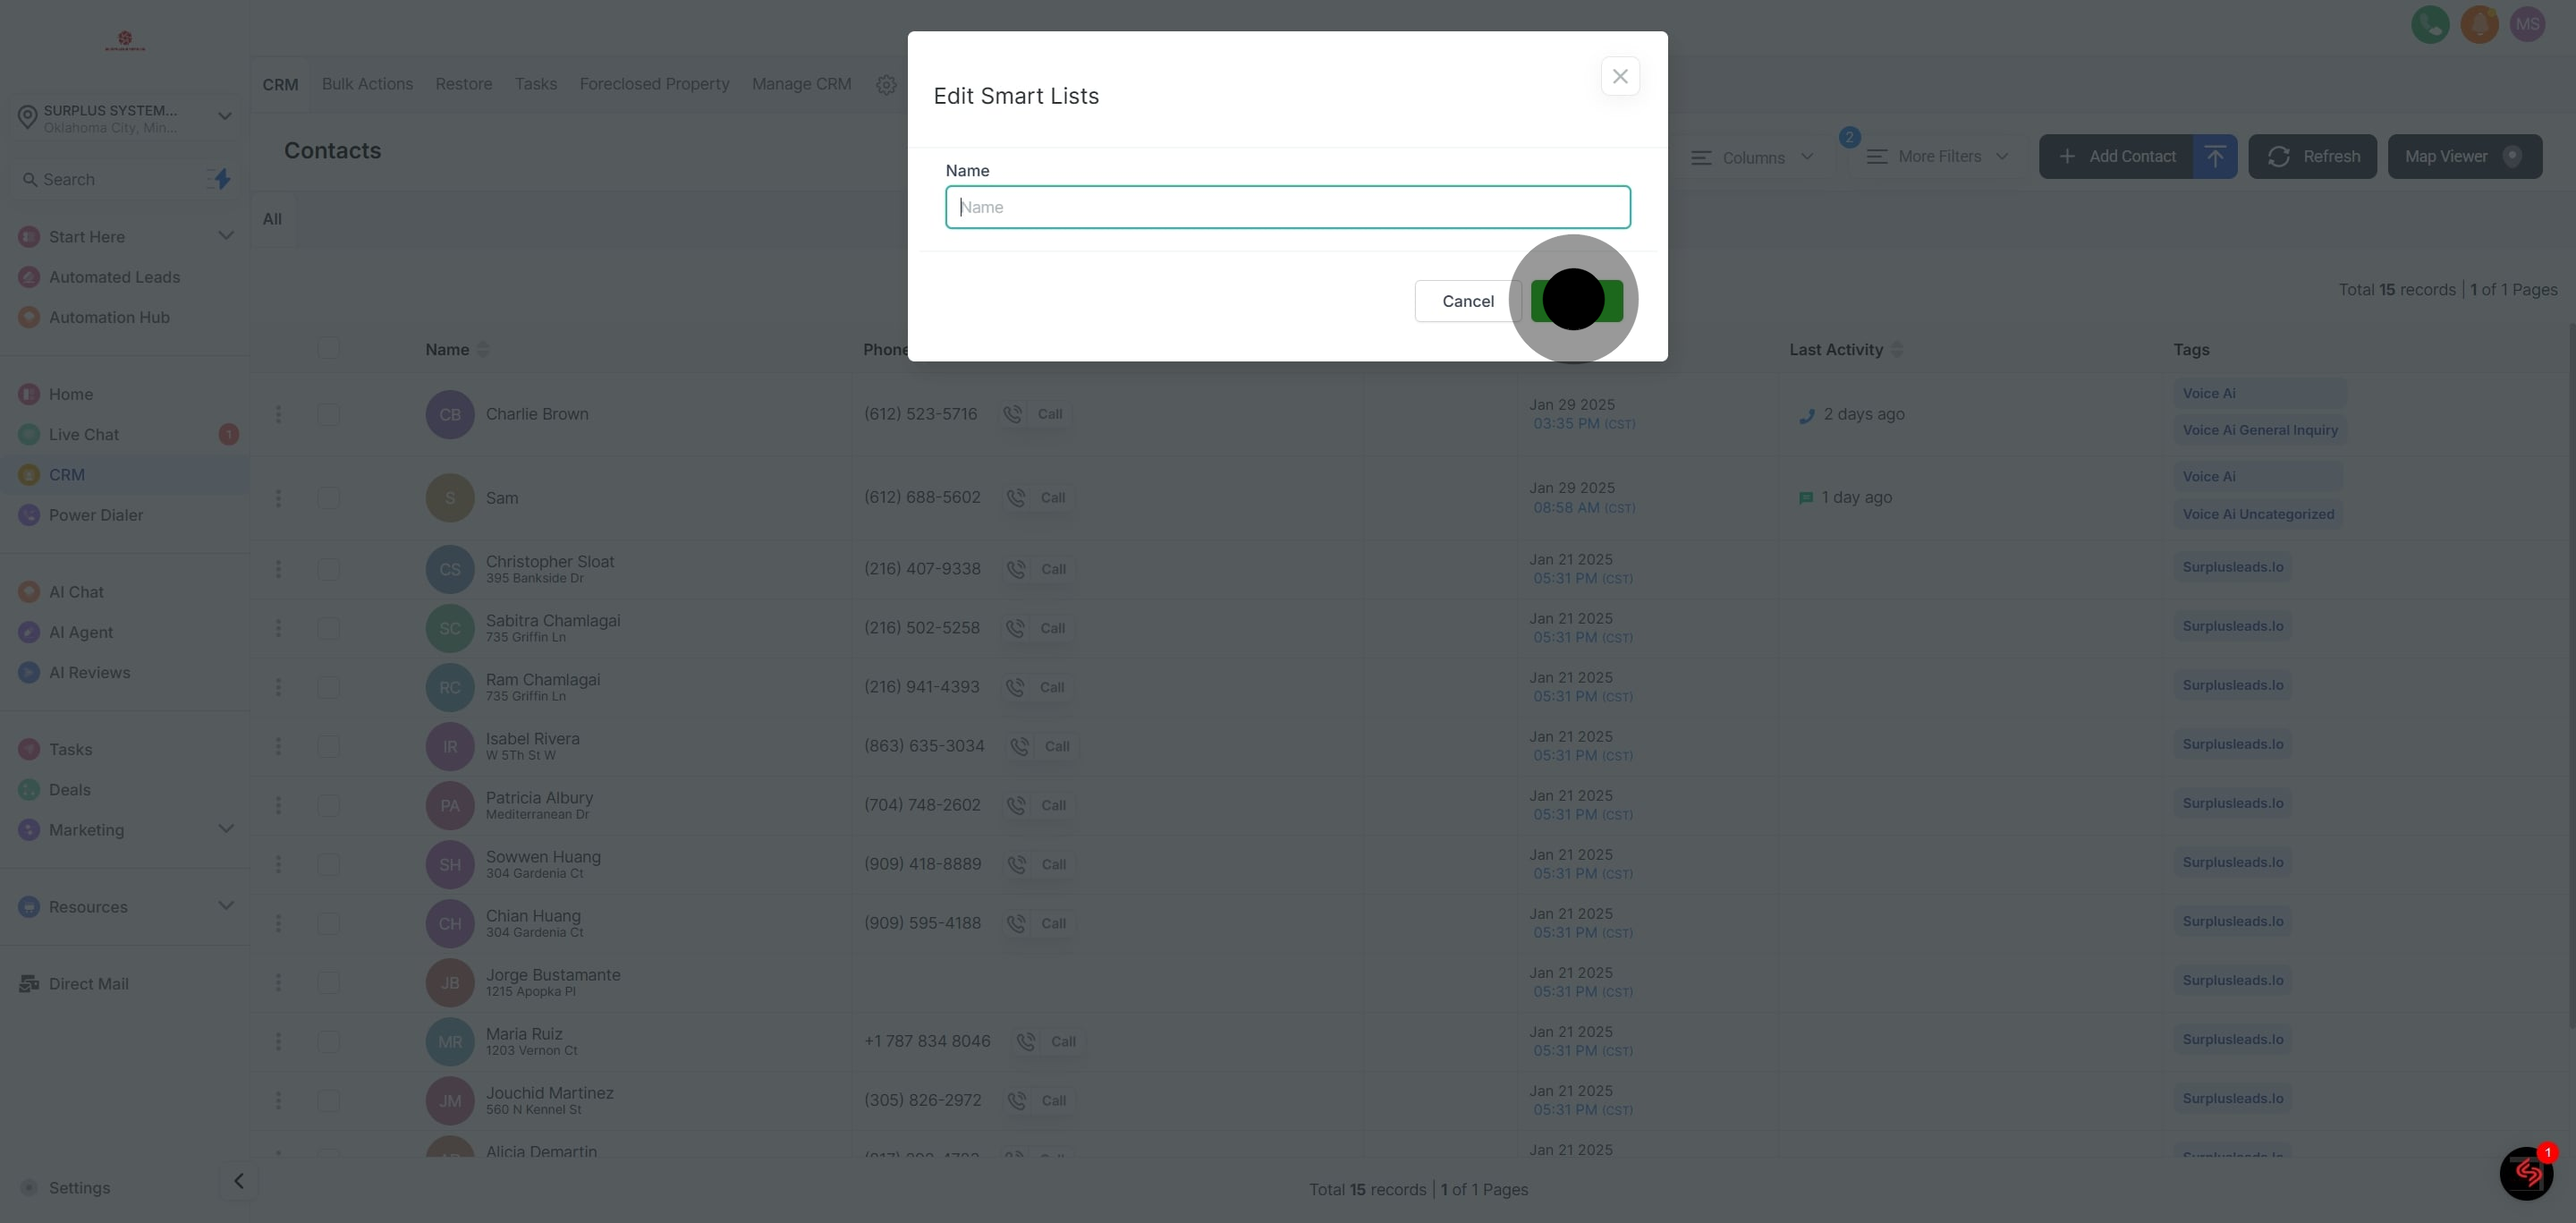Check the select-all checkbox in table header
The height and width of the screenshot is (1223, 2576).
coord(329,348)
